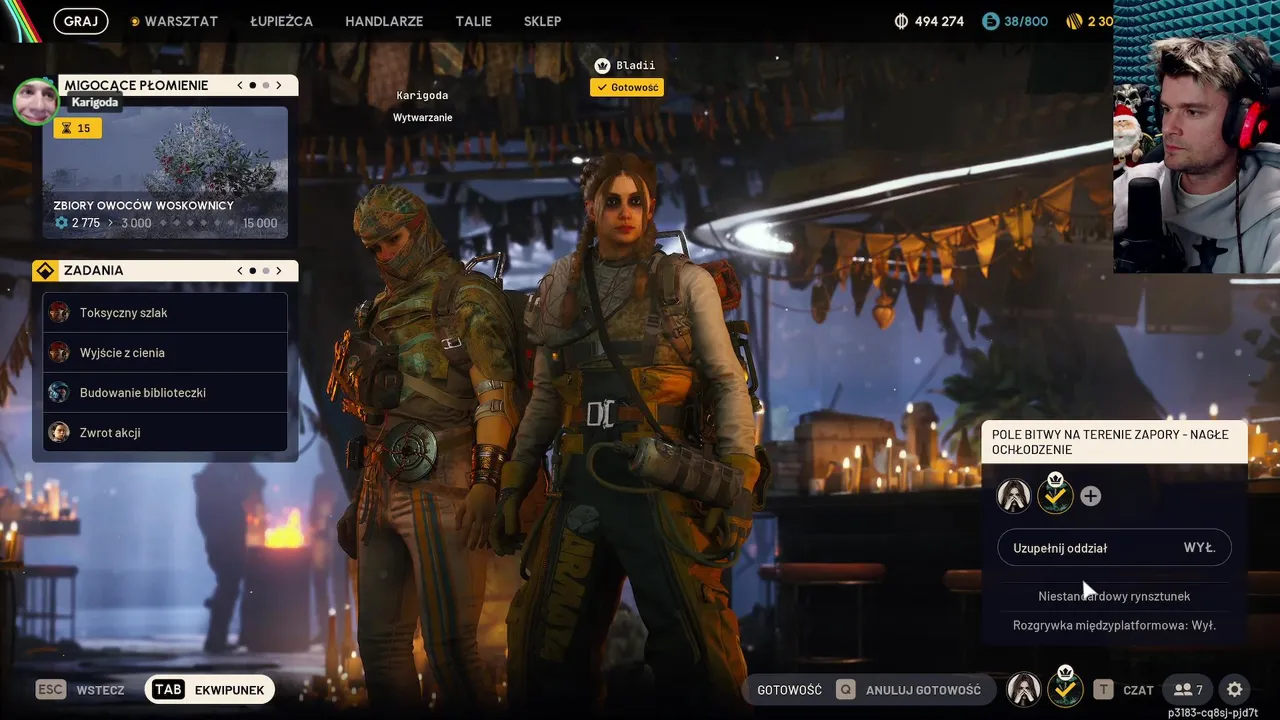Click bottom bar crowned ready avatar
1280x720 pixels.
(x=1065, y=687)
